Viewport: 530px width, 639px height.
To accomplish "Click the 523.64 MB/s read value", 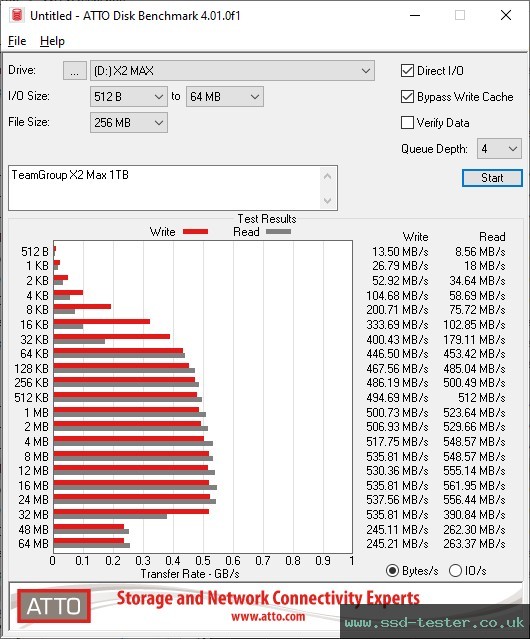I will coord(475,412).
